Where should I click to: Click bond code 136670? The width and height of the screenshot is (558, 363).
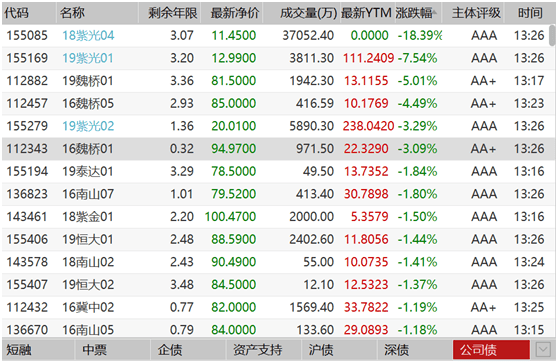(27, 330)
